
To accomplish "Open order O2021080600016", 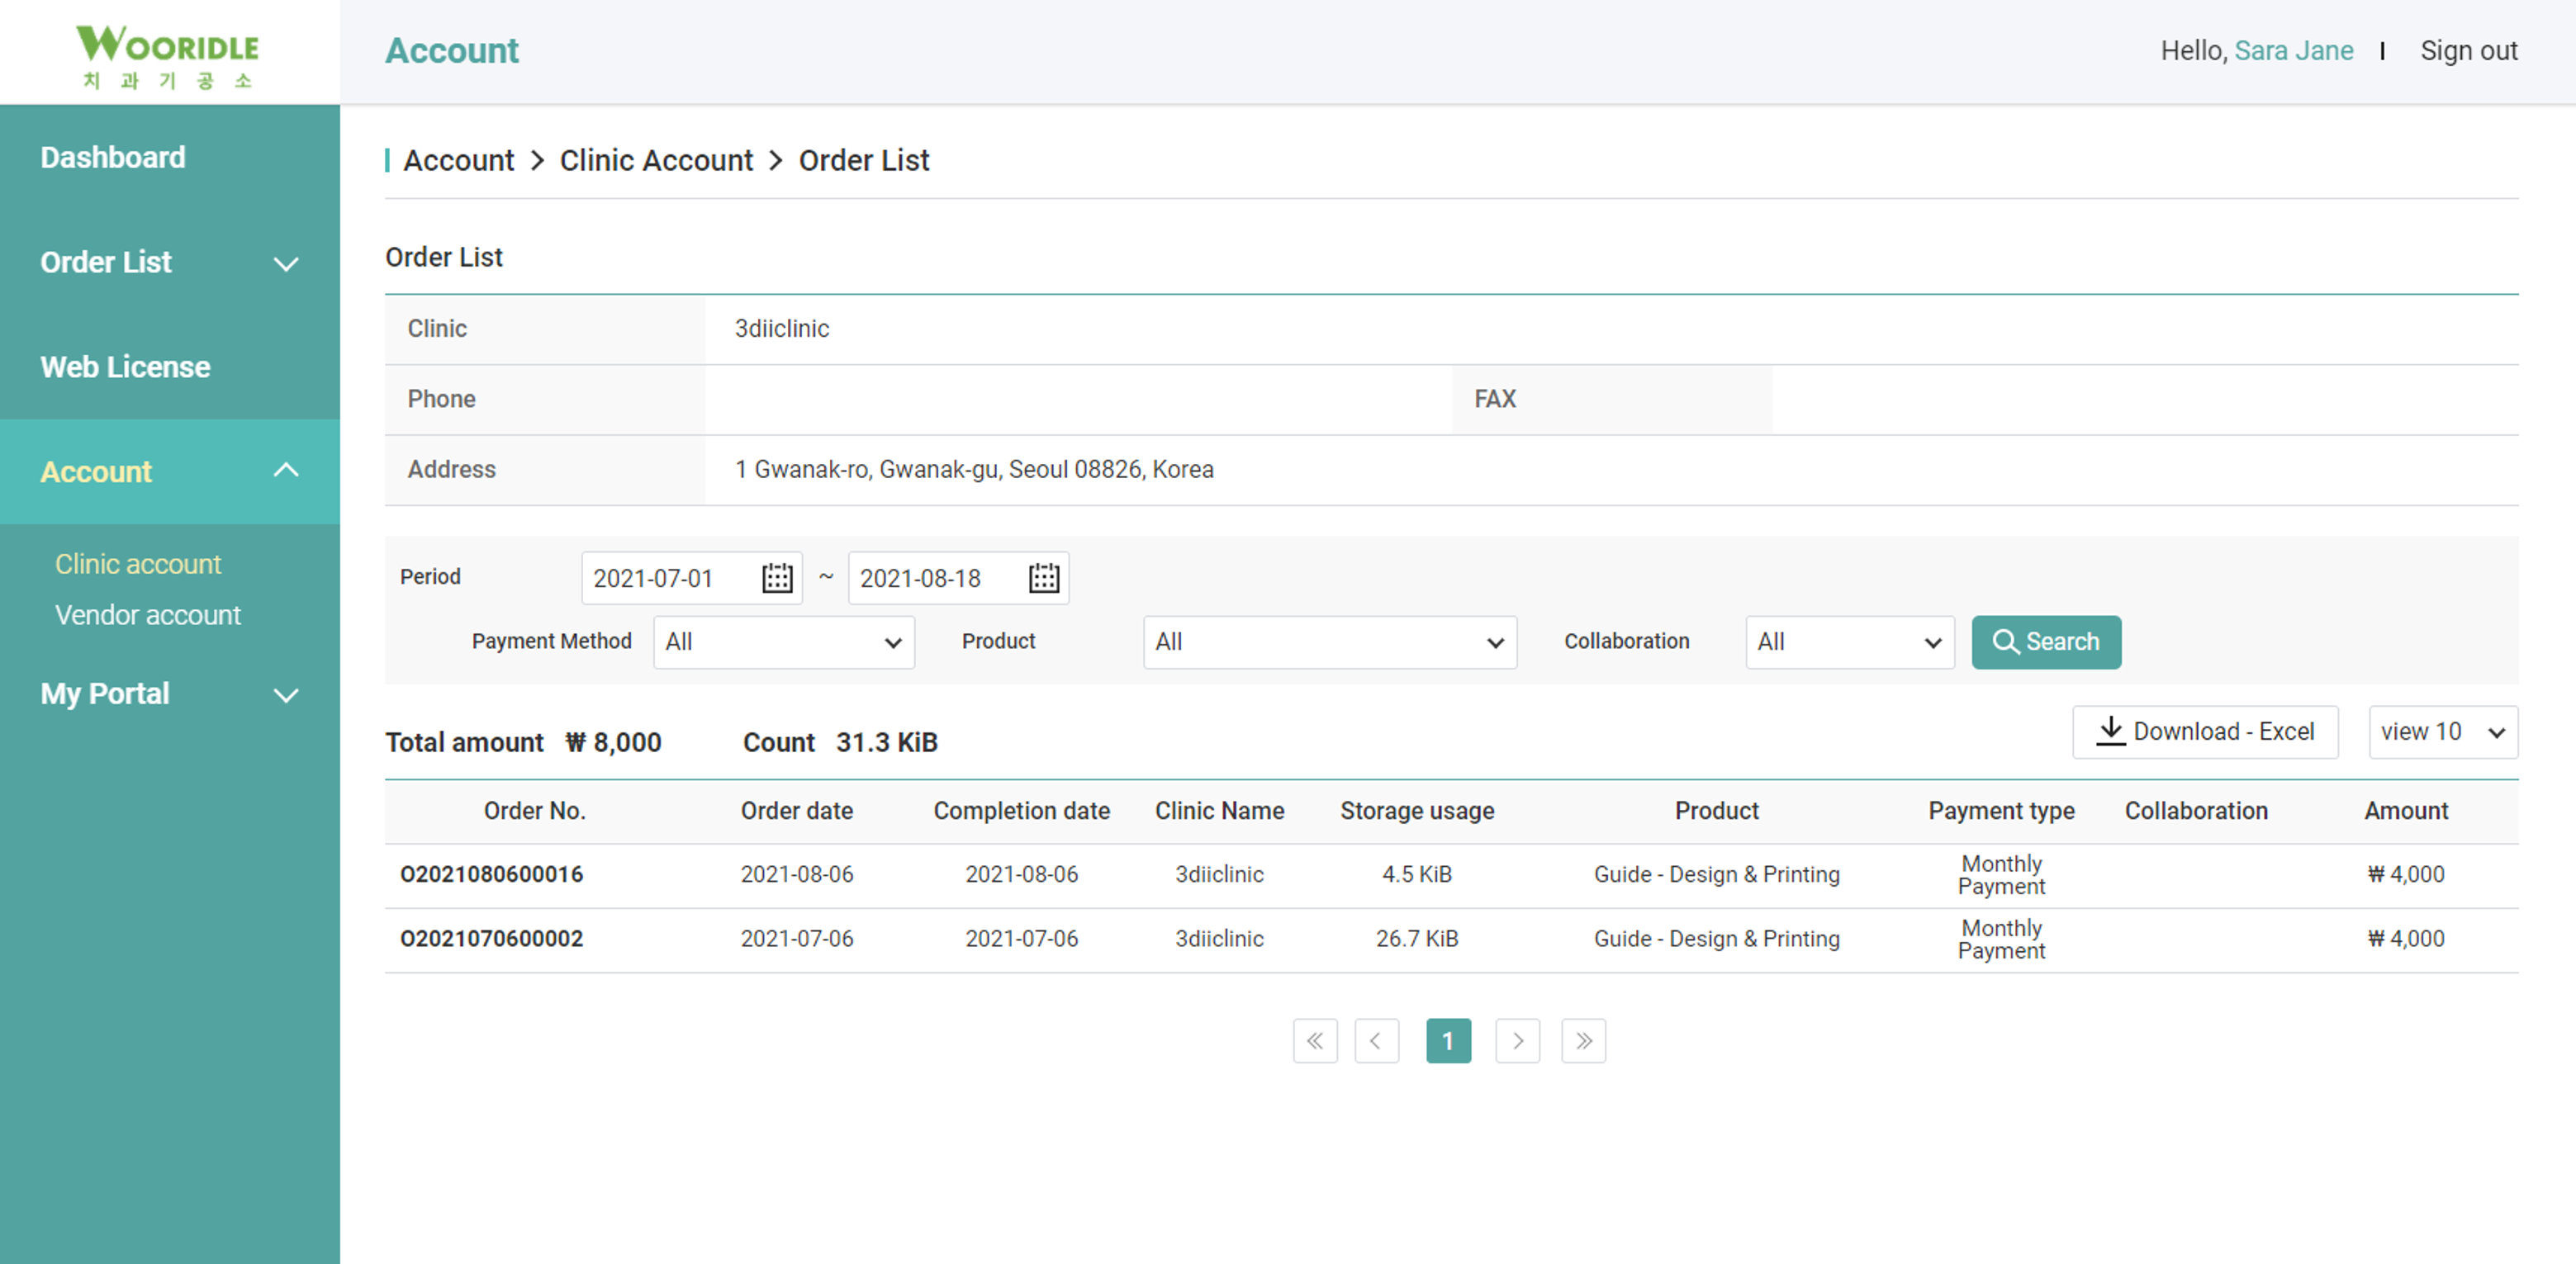I will pos(491,874).
